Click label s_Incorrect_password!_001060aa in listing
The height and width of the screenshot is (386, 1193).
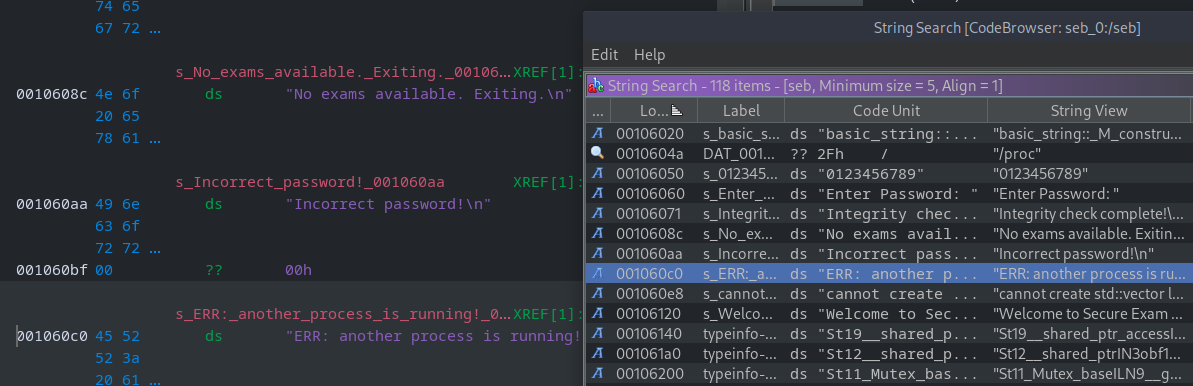[310, 183]
